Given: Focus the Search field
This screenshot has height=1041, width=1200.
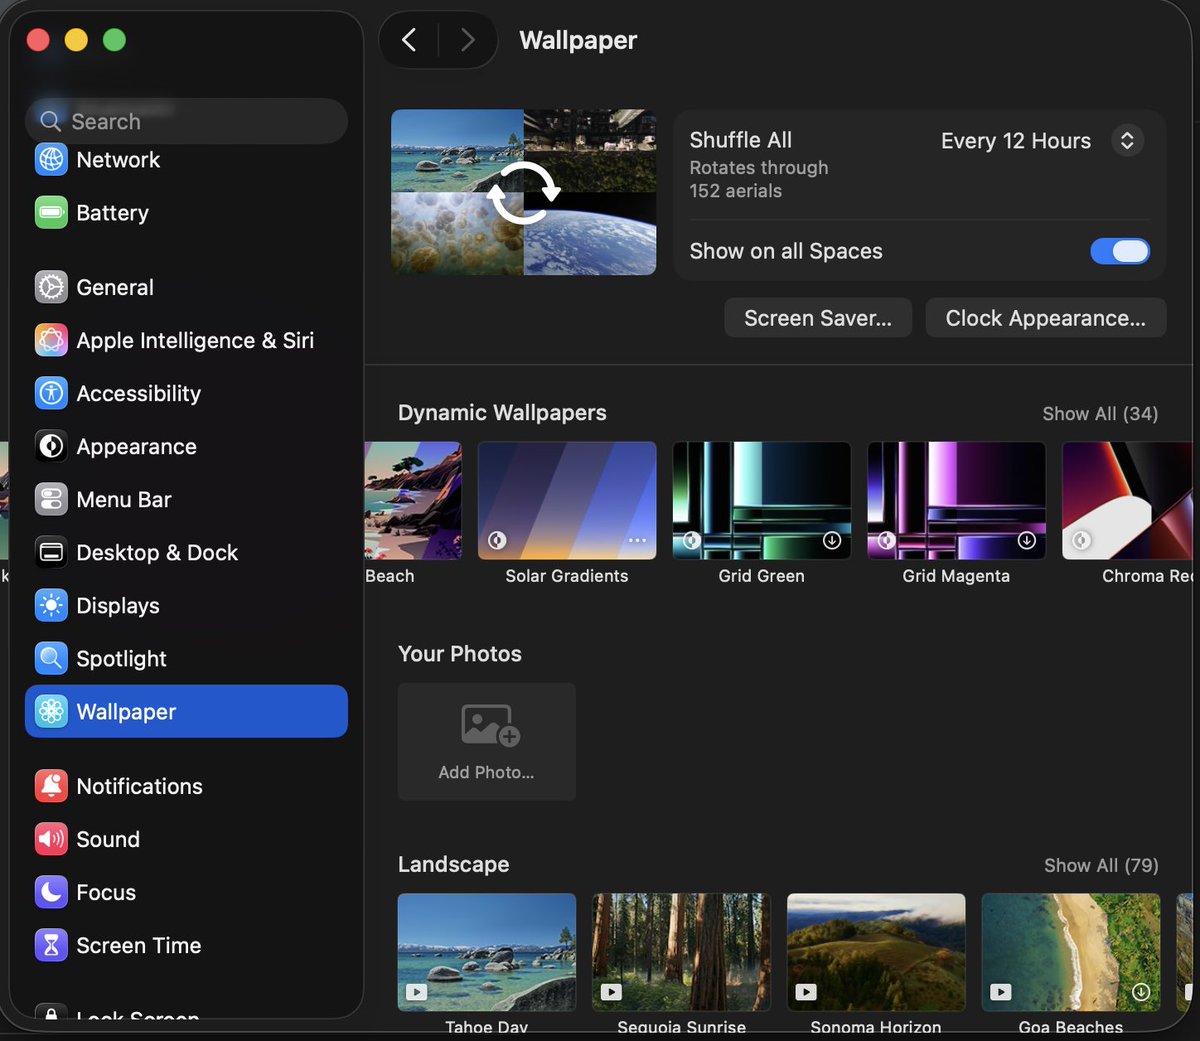Looking at the screenshot, I should click(186, 121).
